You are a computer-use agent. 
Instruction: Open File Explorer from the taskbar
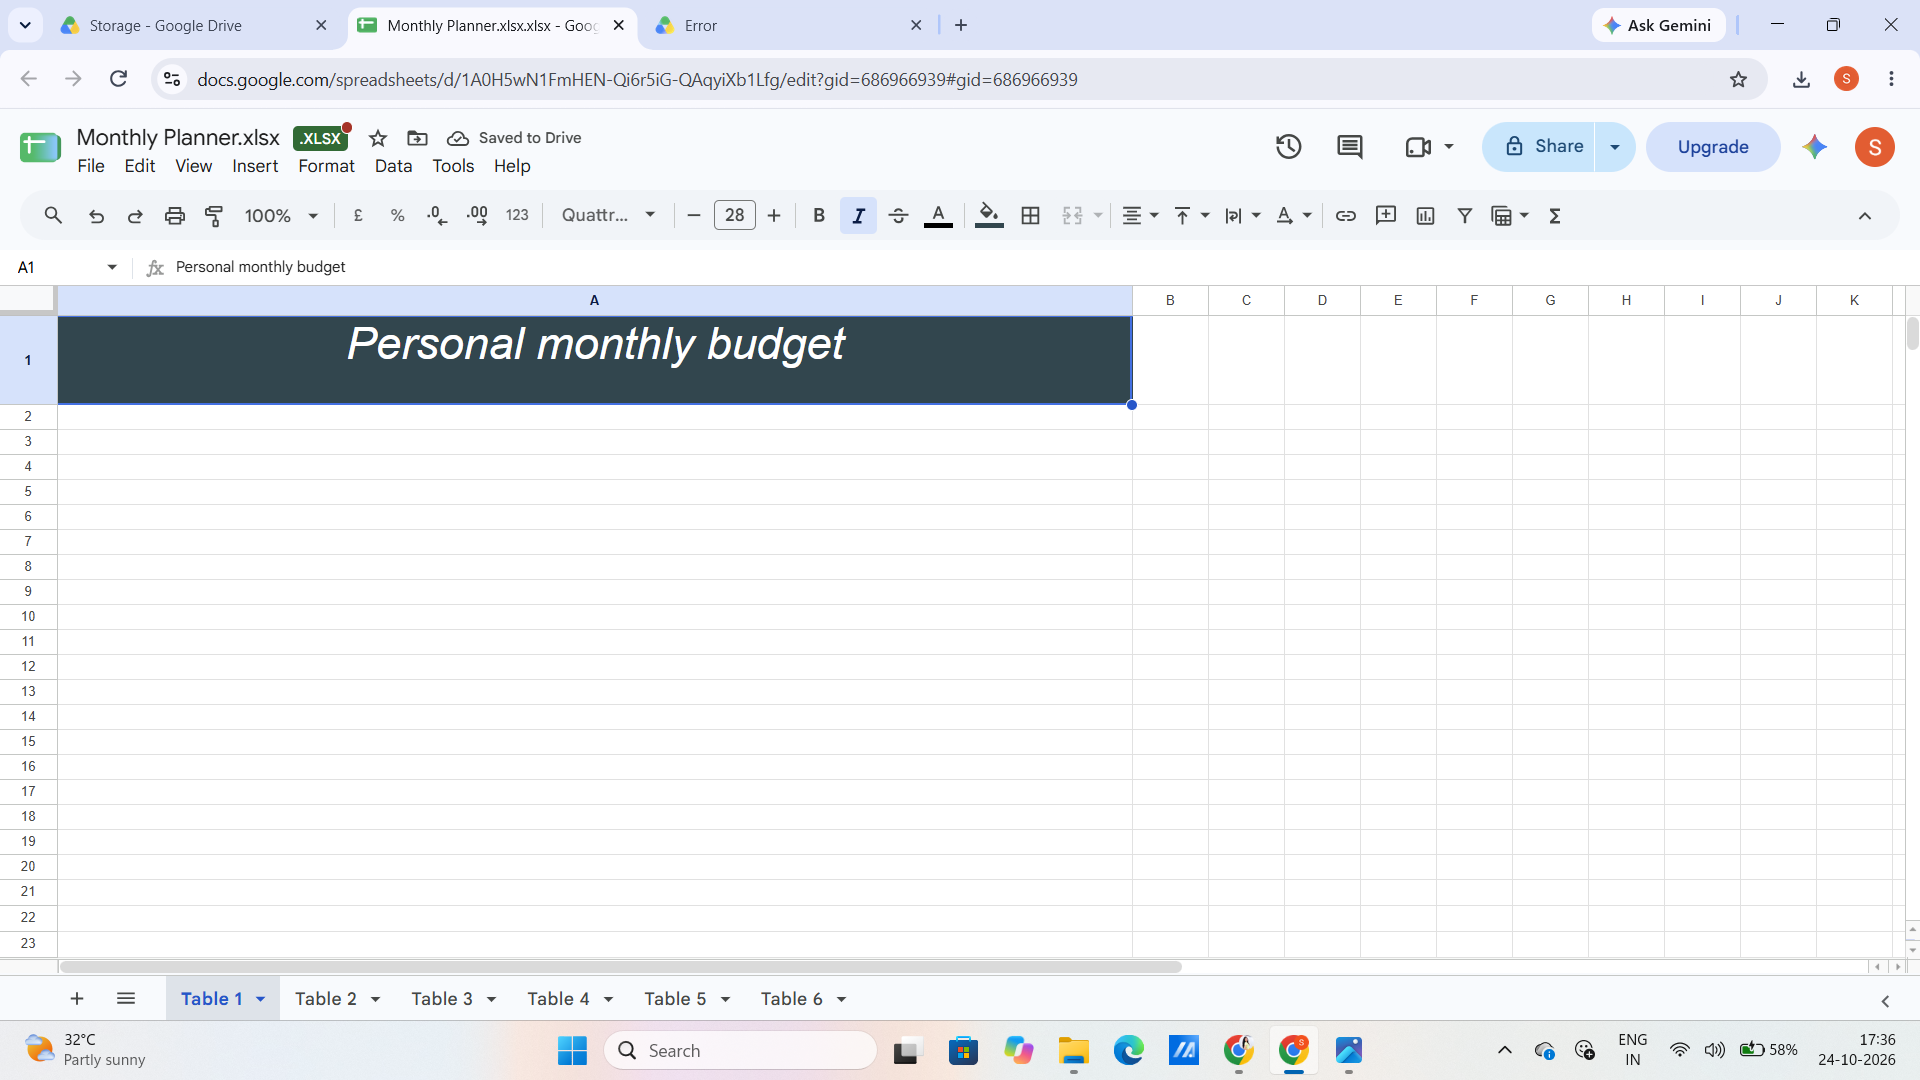click(1073, 1051)
